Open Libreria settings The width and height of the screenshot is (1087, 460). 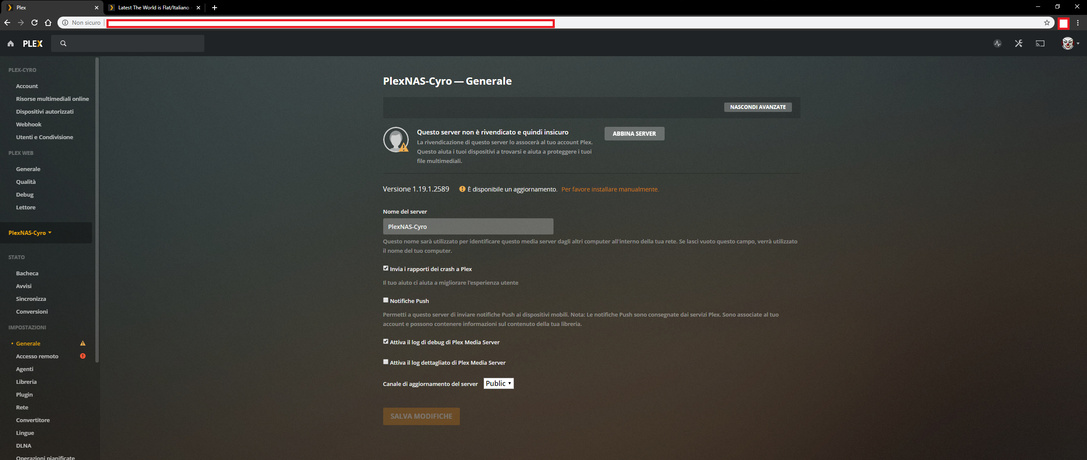(x=26, y=382)
